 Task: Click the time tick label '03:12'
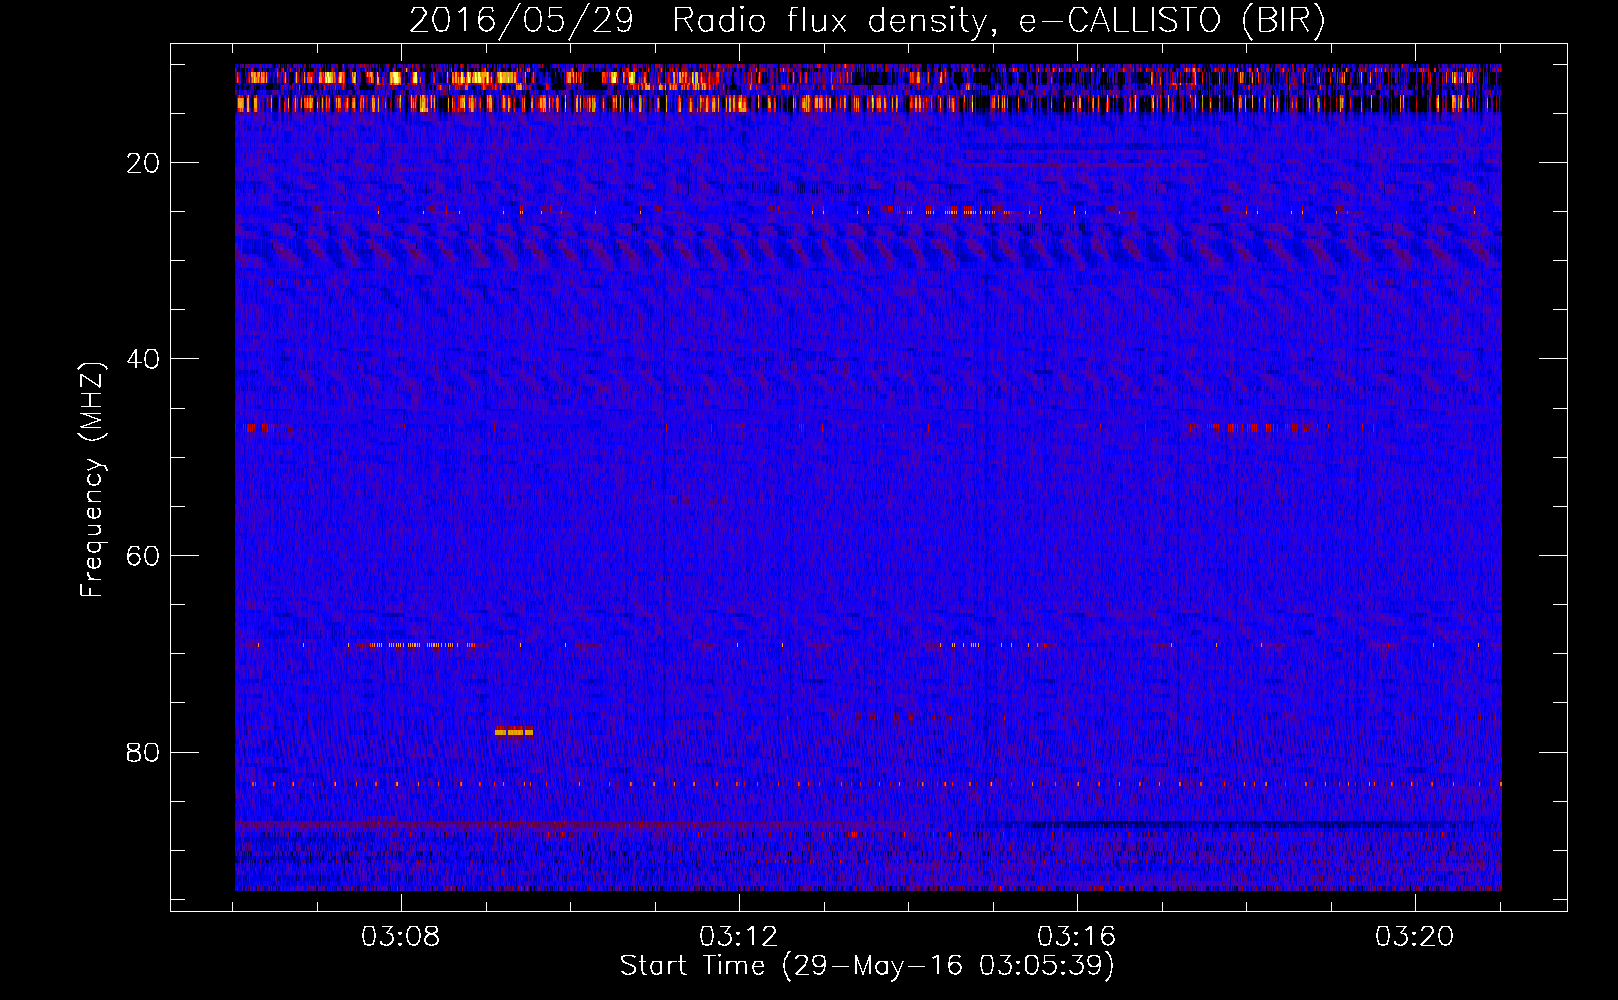tap(739, 937)
